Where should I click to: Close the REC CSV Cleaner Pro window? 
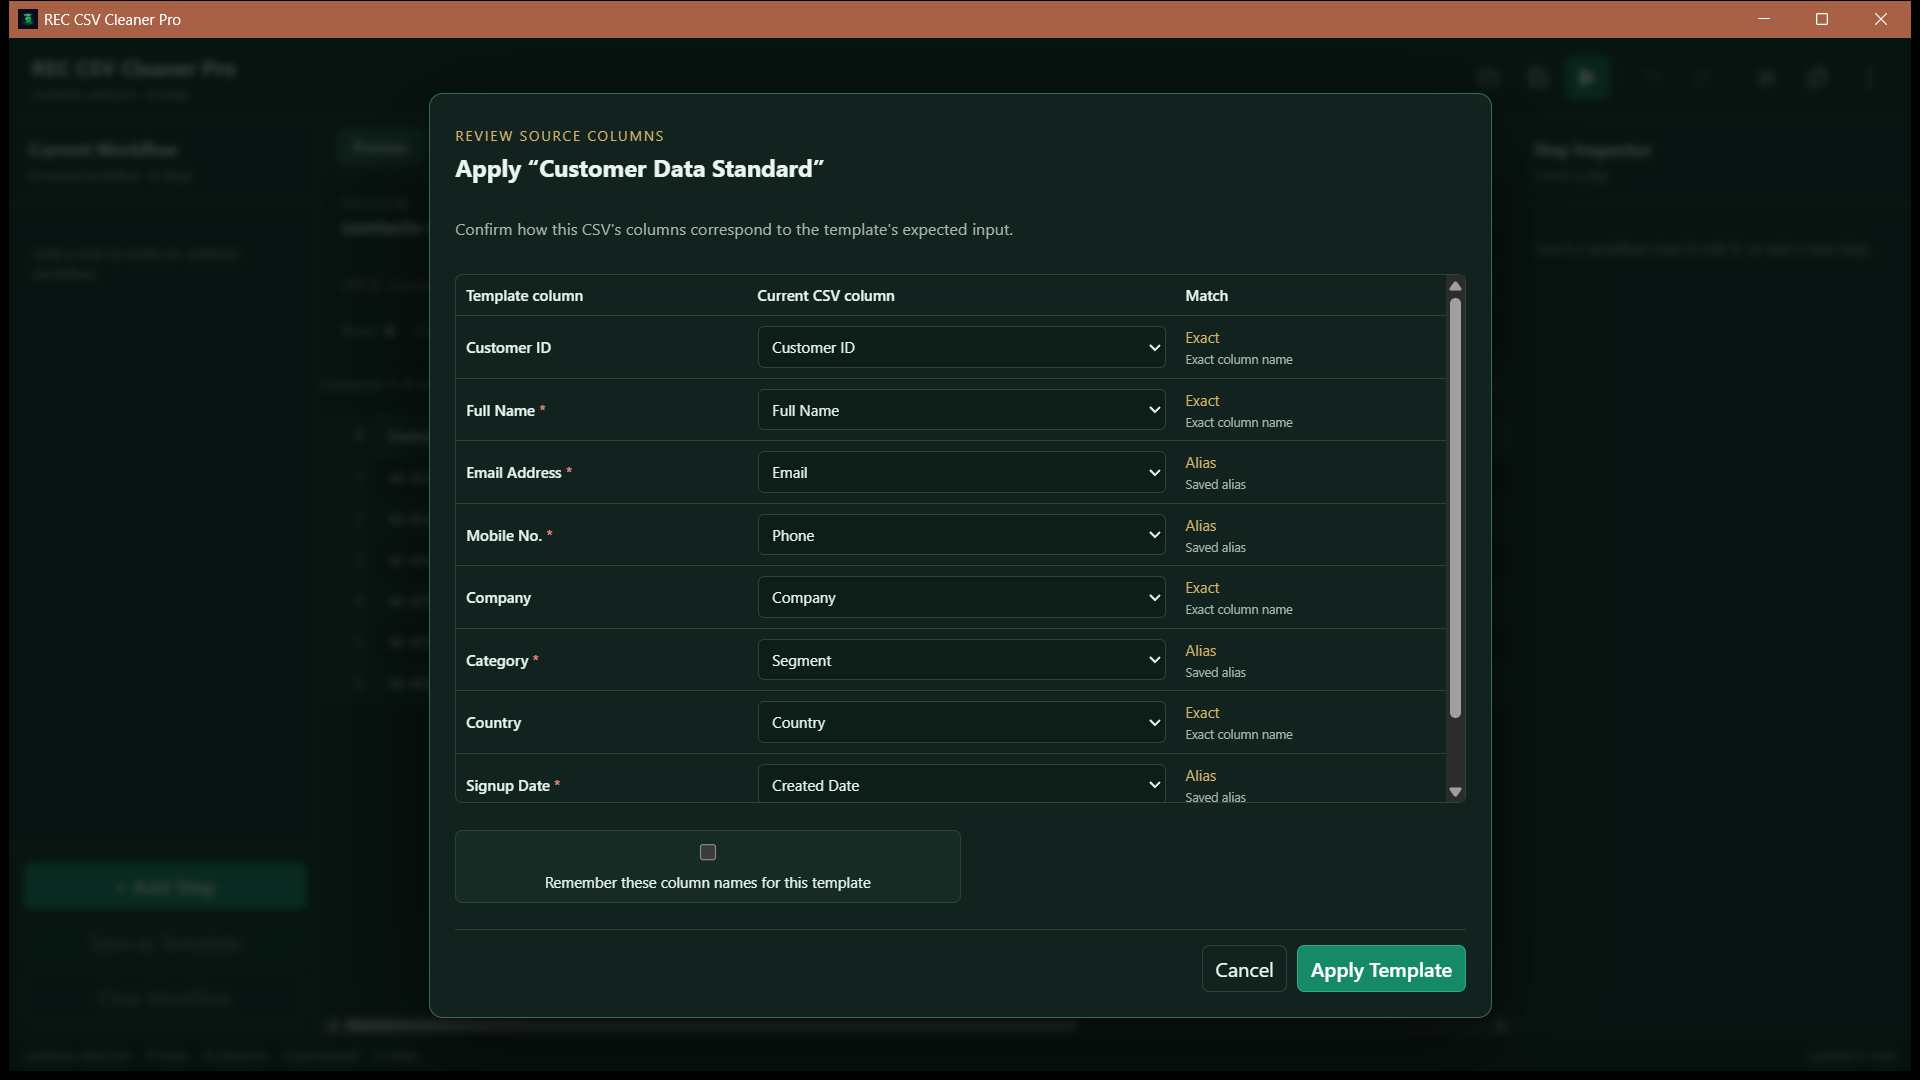click(1881, 19)
